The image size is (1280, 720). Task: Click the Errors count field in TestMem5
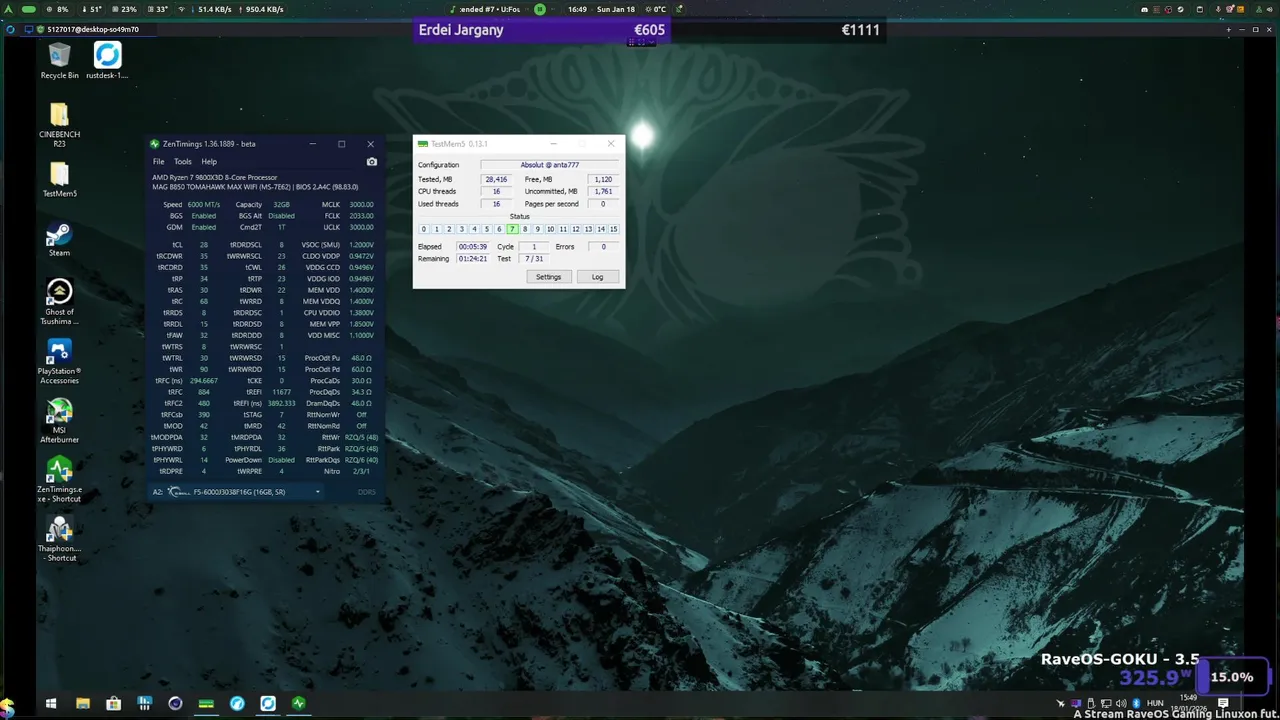(x=602, y=246)
